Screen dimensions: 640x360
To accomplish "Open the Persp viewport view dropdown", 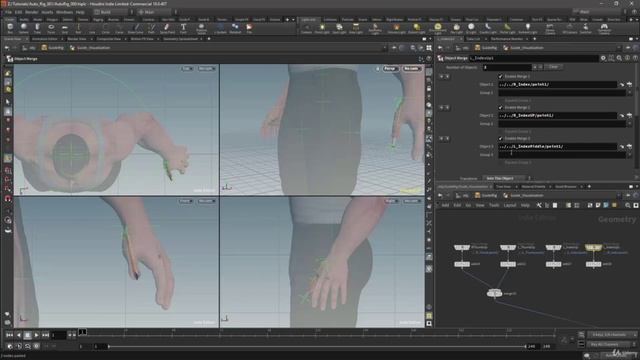I will coord(390,68).
